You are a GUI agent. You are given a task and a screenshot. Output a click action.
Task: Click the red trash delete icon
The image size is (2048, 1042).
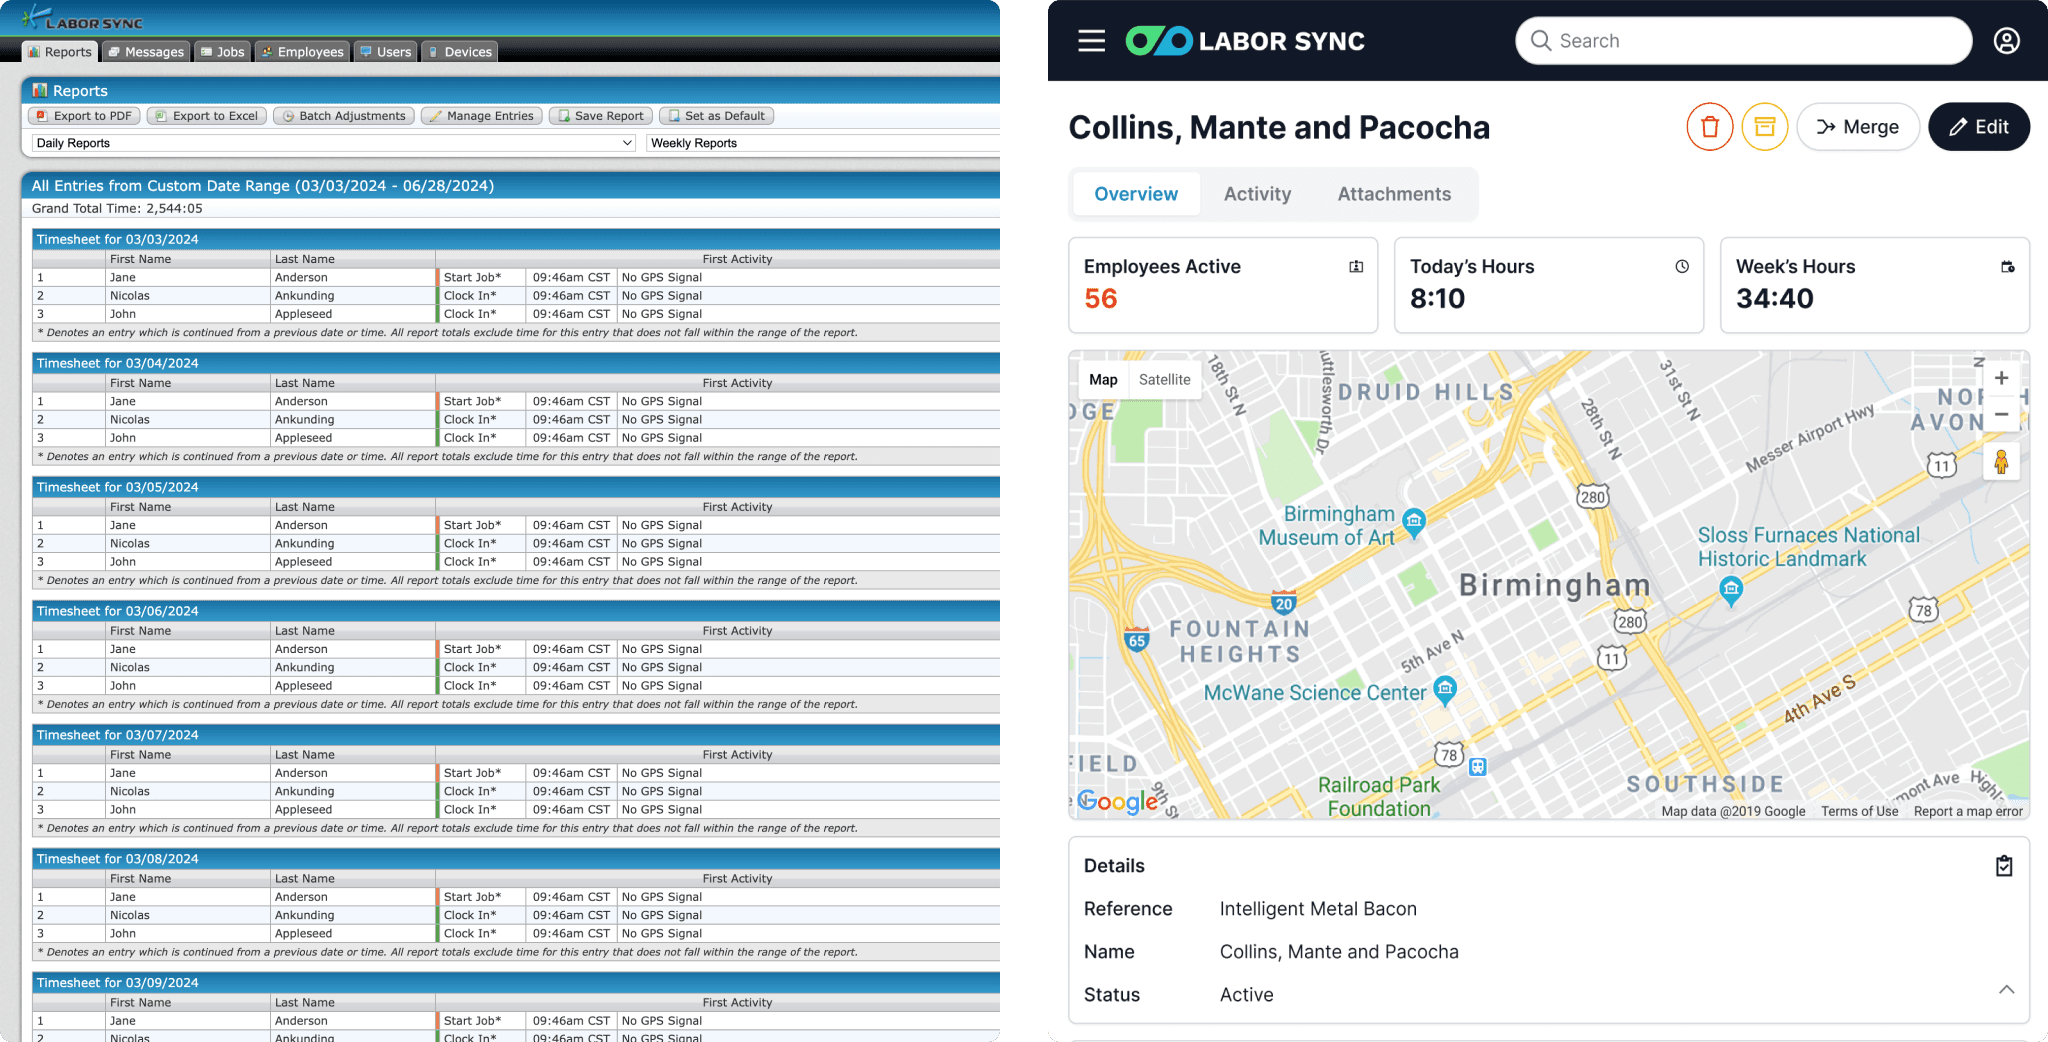click(x=1709, y=127)
